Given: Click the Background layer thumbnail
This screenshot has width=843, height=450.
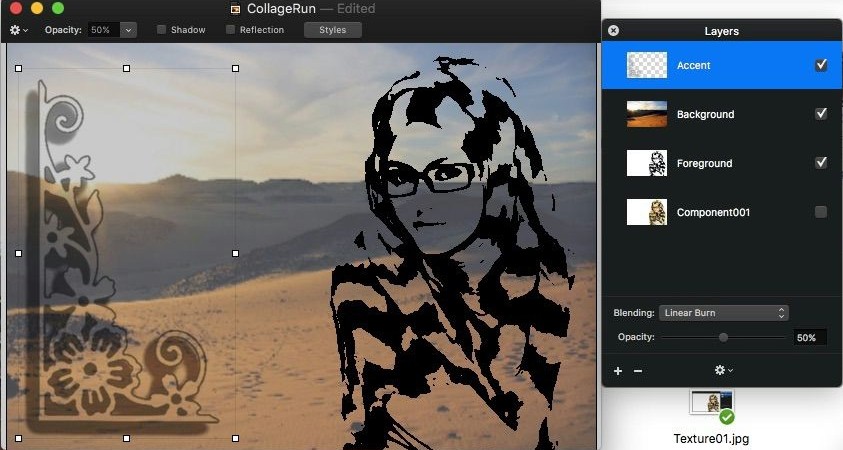Looking at the screenshot, I should 647,114.
